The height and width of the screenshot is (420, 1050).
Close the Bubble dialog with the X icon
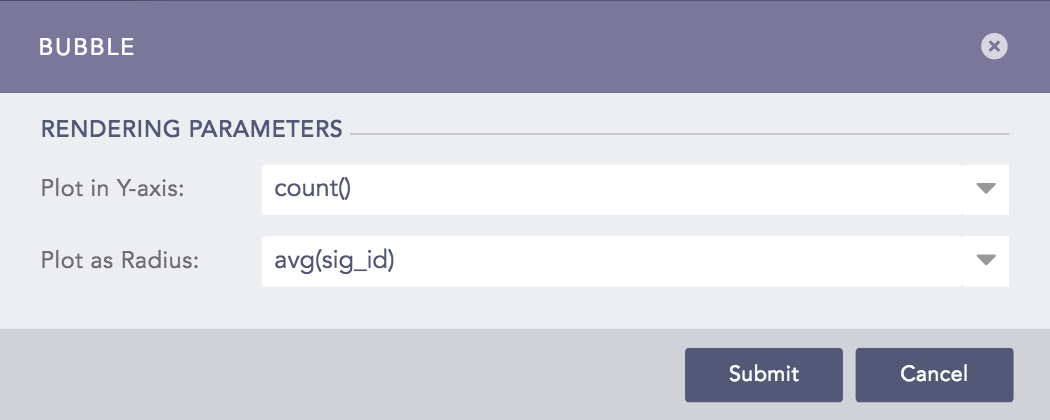click(993, 46)
